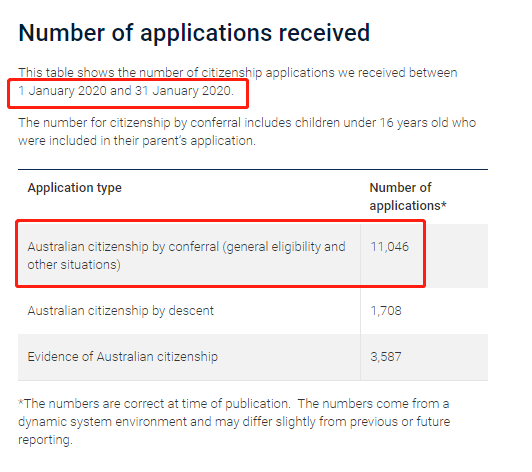
Task: Click the footnote starting 'The numbers are correct'
Action: [x=234, y=422]
